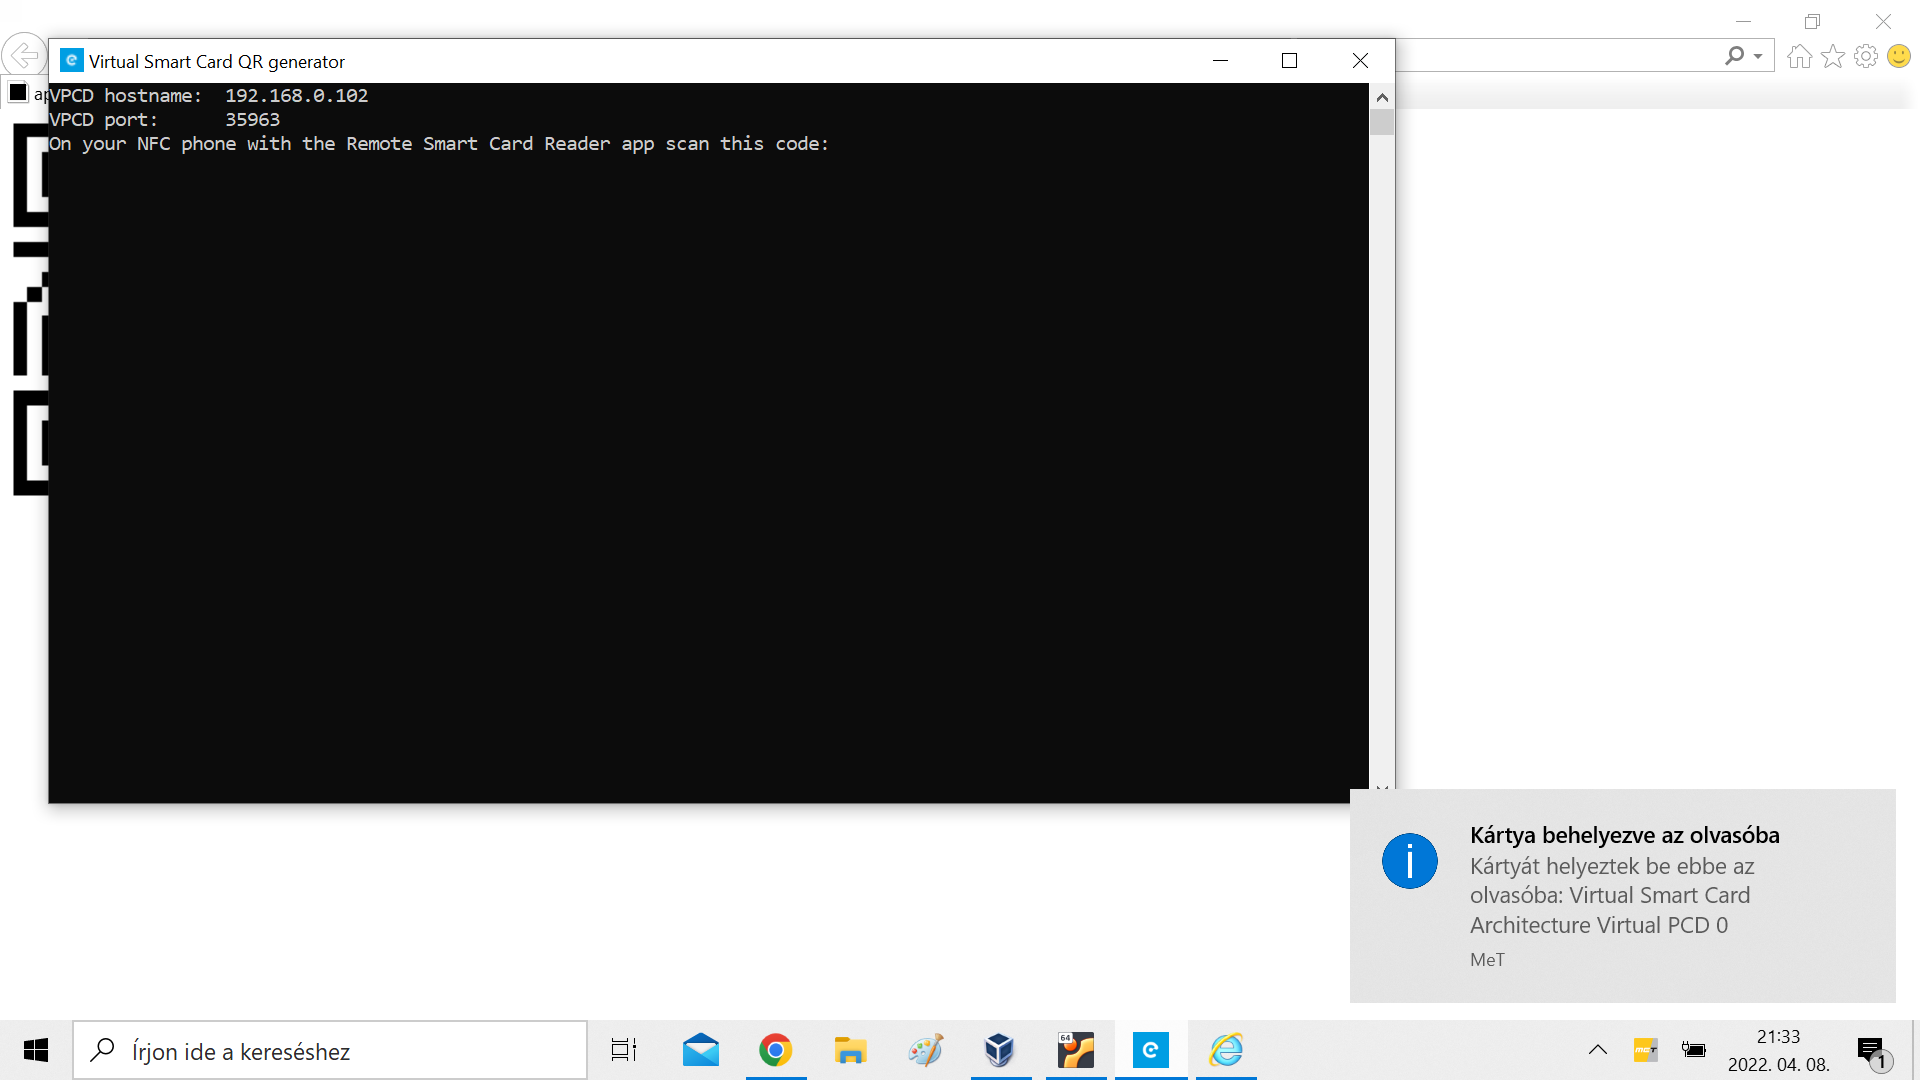
Task: Expand the IE search dropdown arrow
Action: tap(1758, 56)
